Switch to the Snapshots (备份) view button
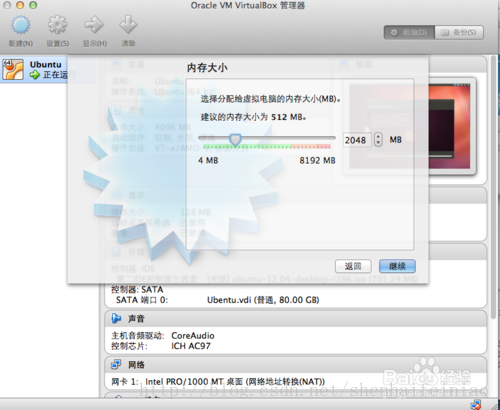The height and width of the screenshot is (410, 500). tap(459, 33)
